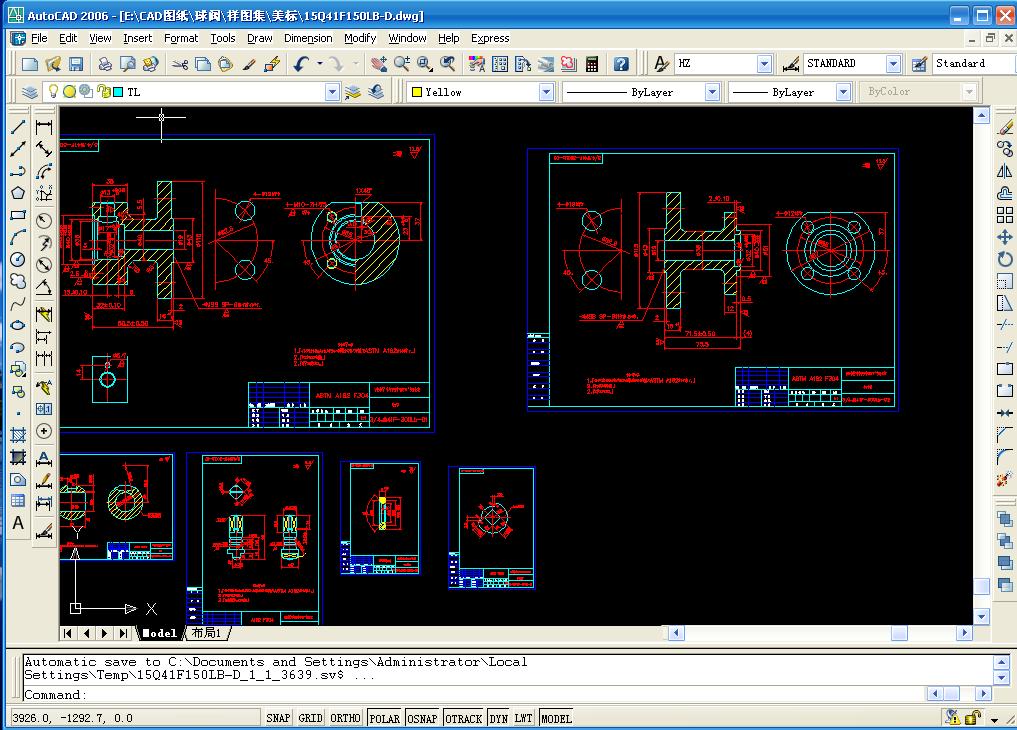Select the Array modify tool
1017x730 pixels.
[1005, 215]
